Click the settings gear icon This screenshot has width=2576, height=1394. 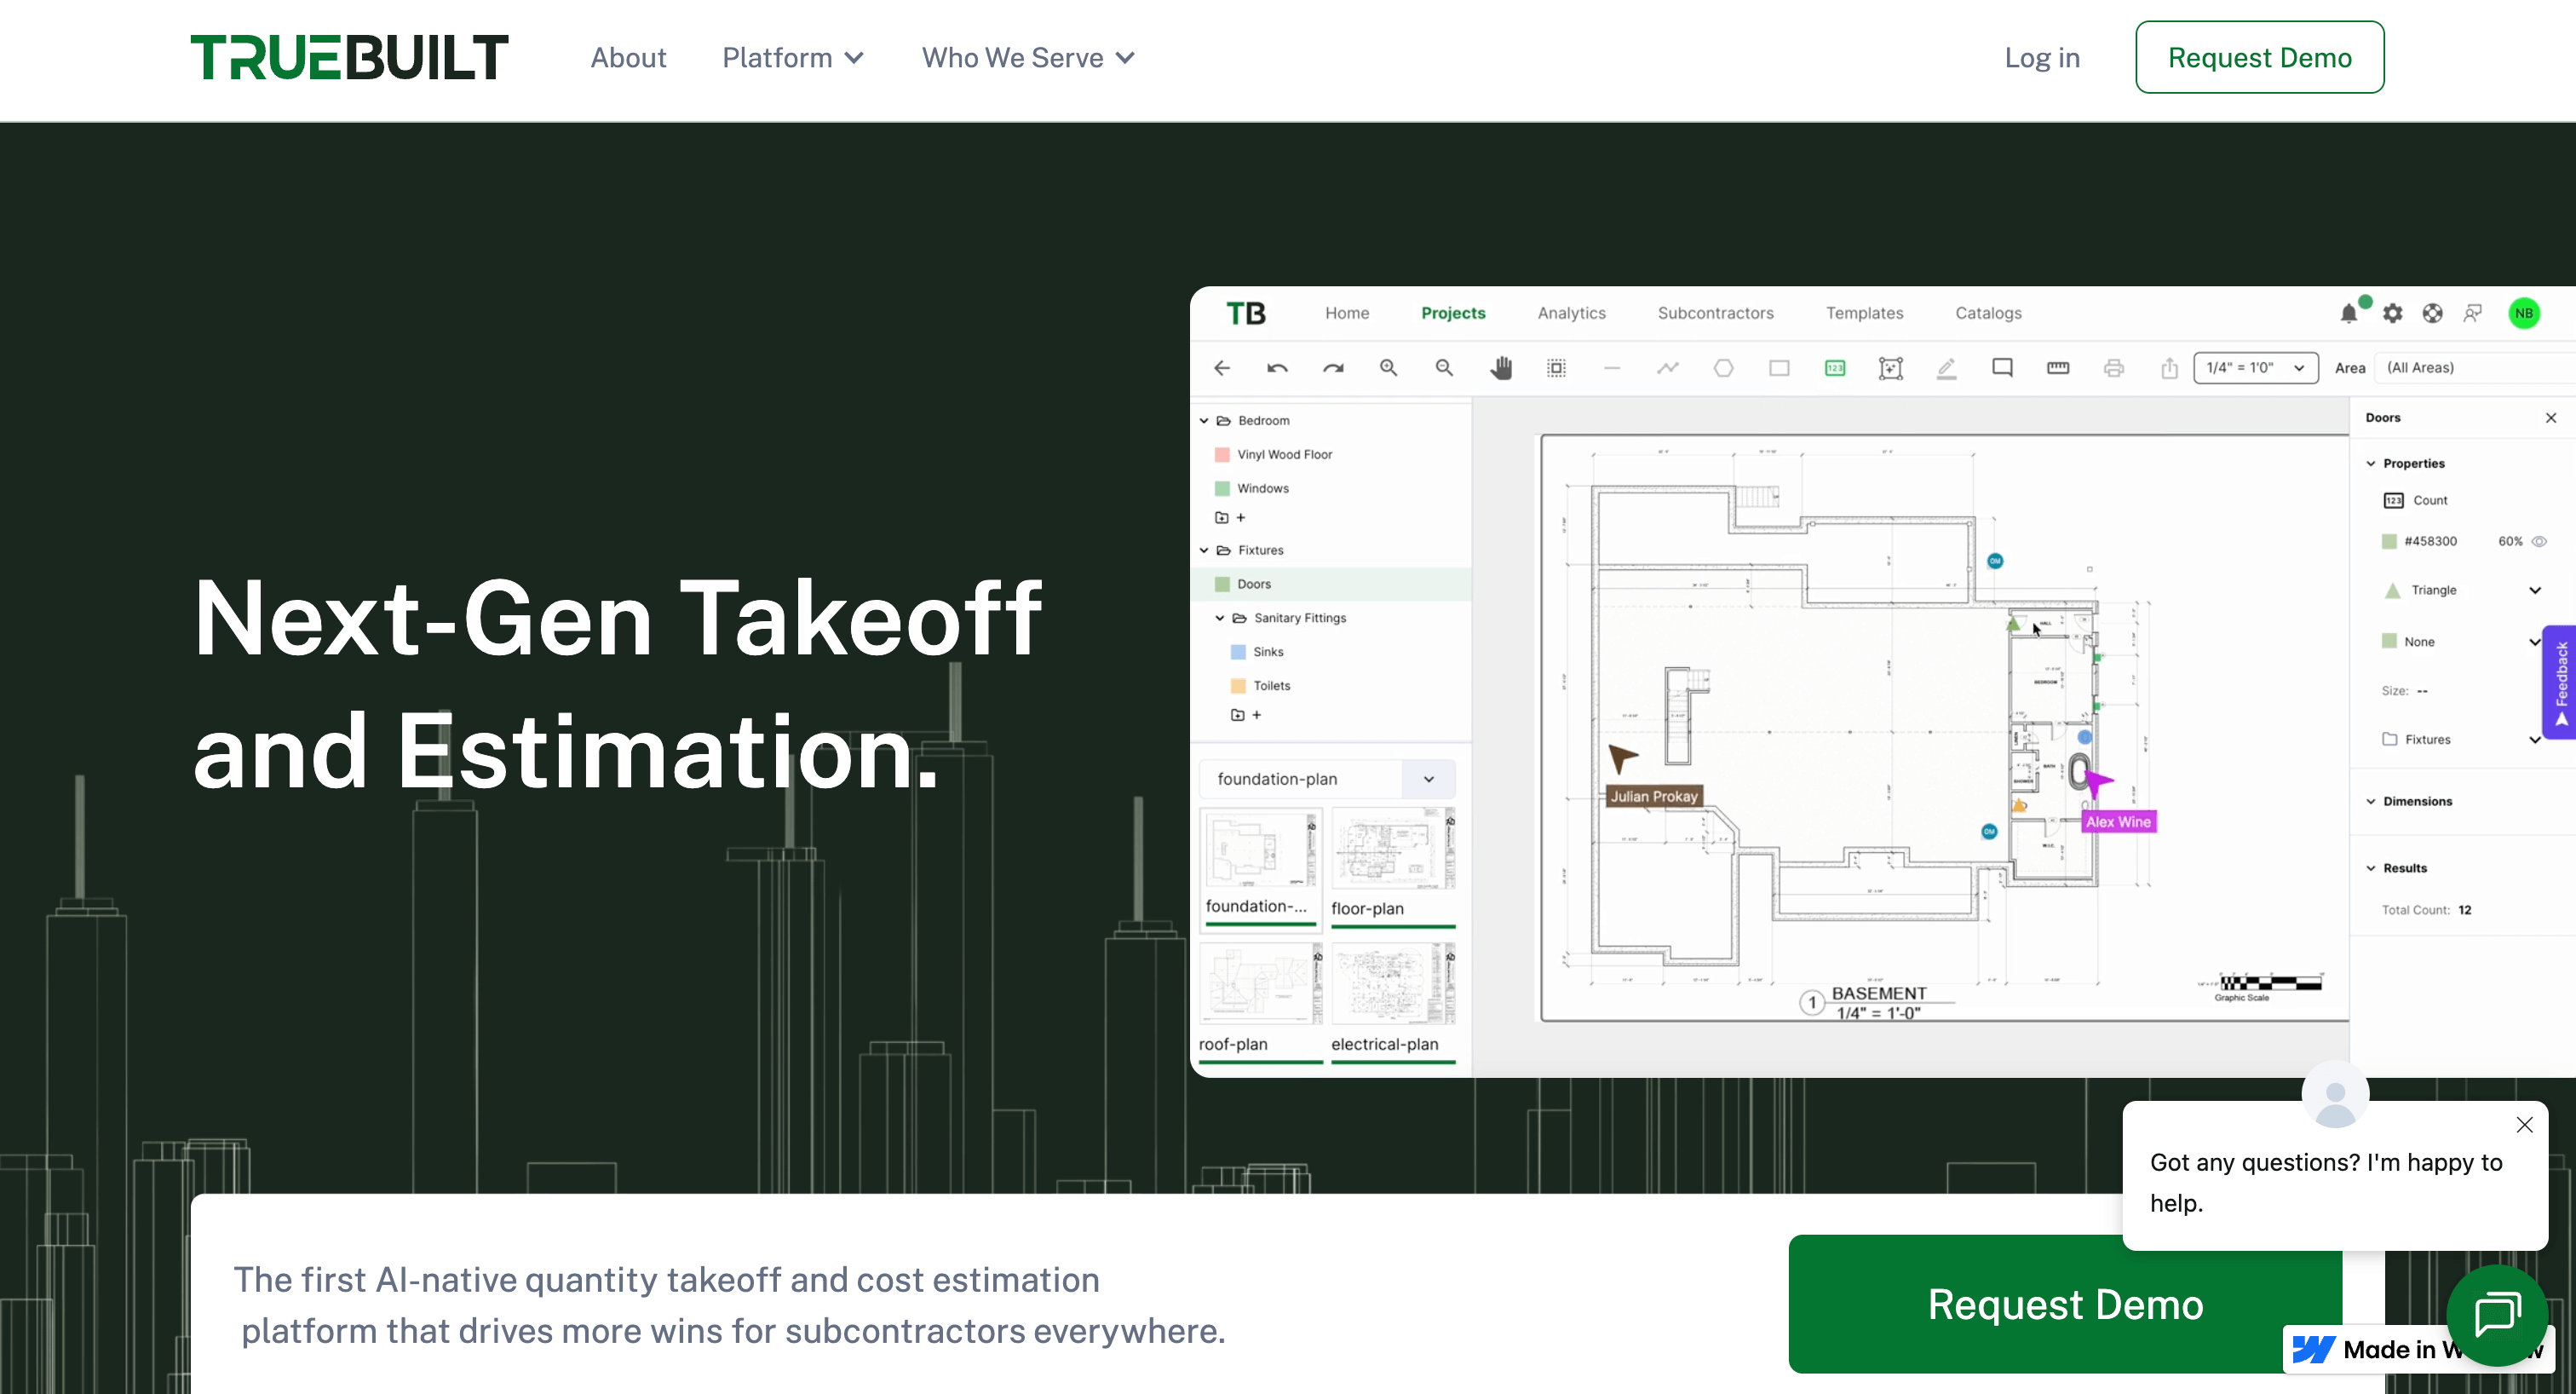(2392, 314)
